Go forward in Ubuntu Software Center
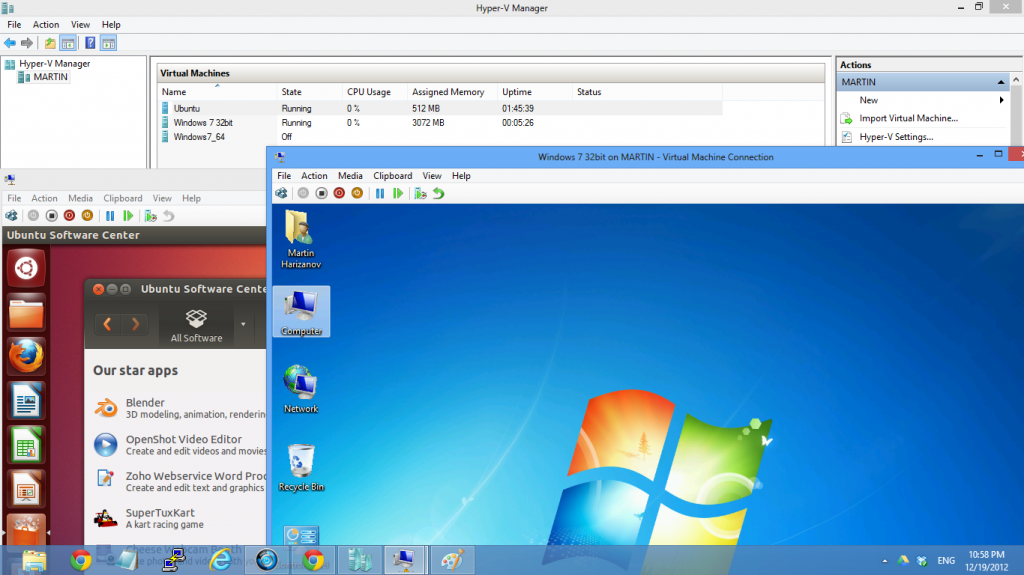 click(135, 324)
